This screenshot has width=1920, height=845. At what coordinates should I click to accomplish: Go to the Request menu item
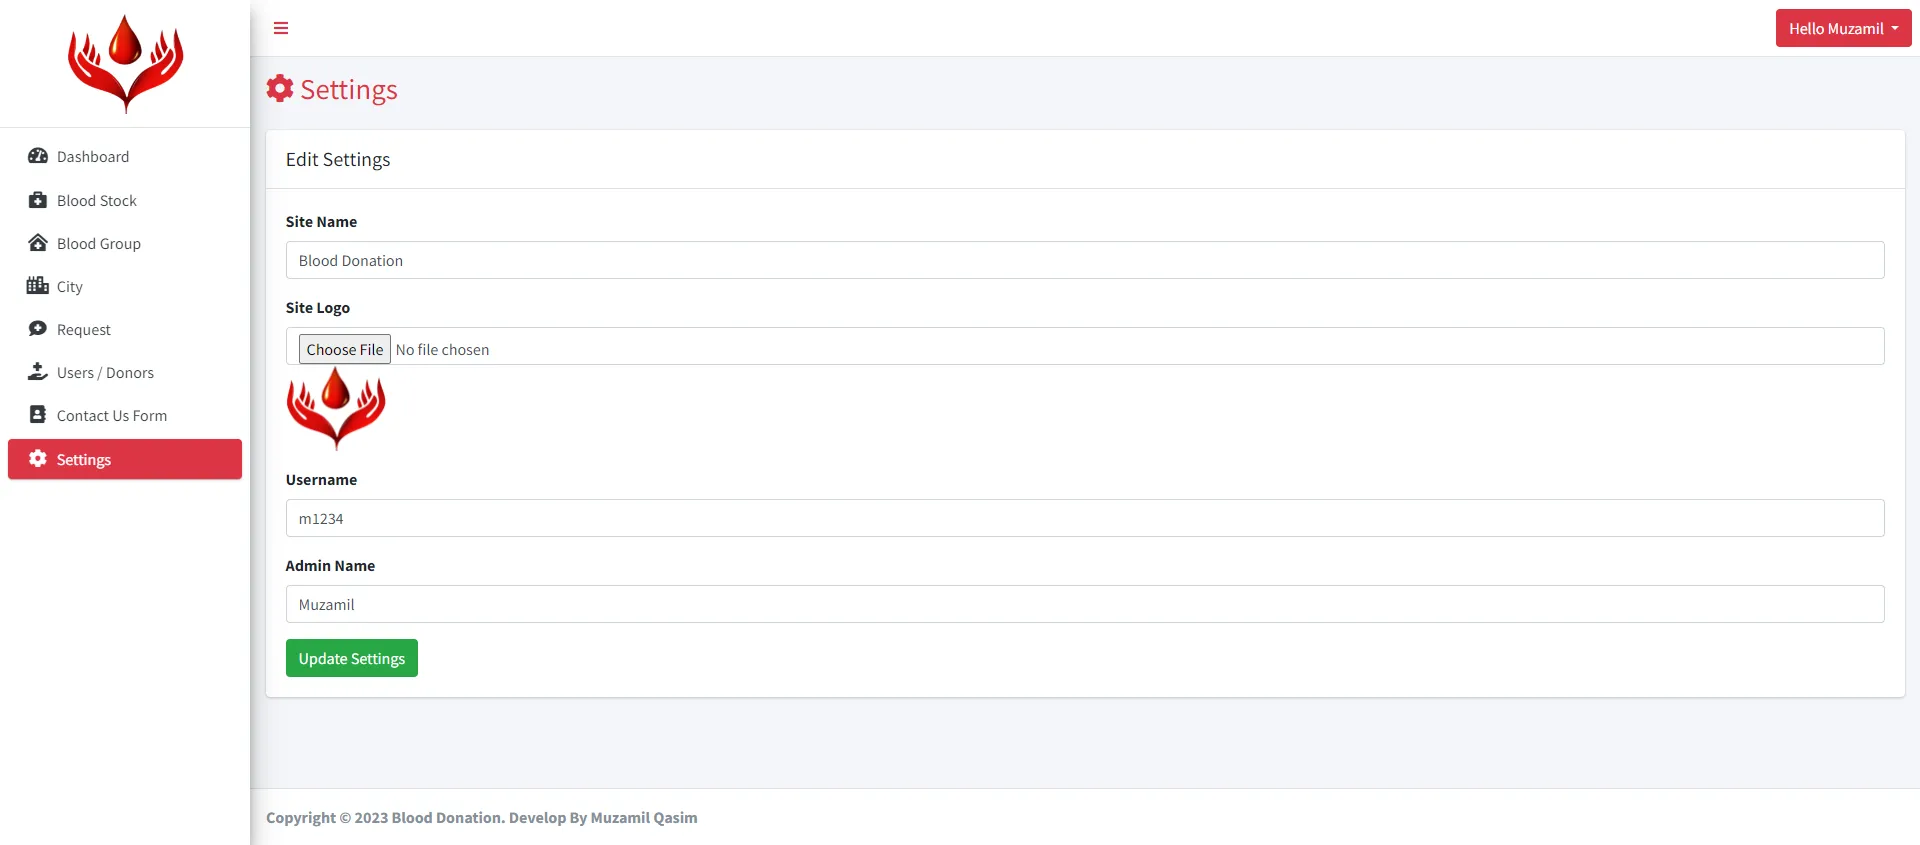[x=84, y=330]
